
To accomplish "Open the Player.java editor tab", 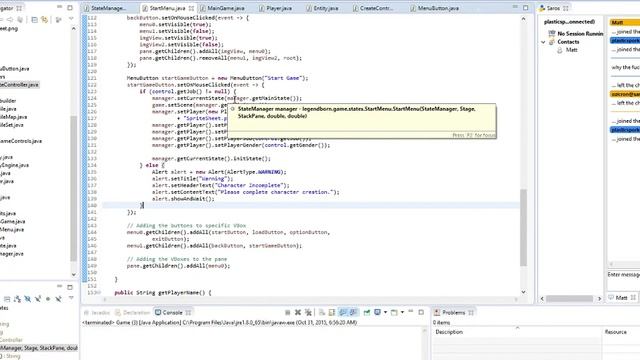I will point(275,8).
